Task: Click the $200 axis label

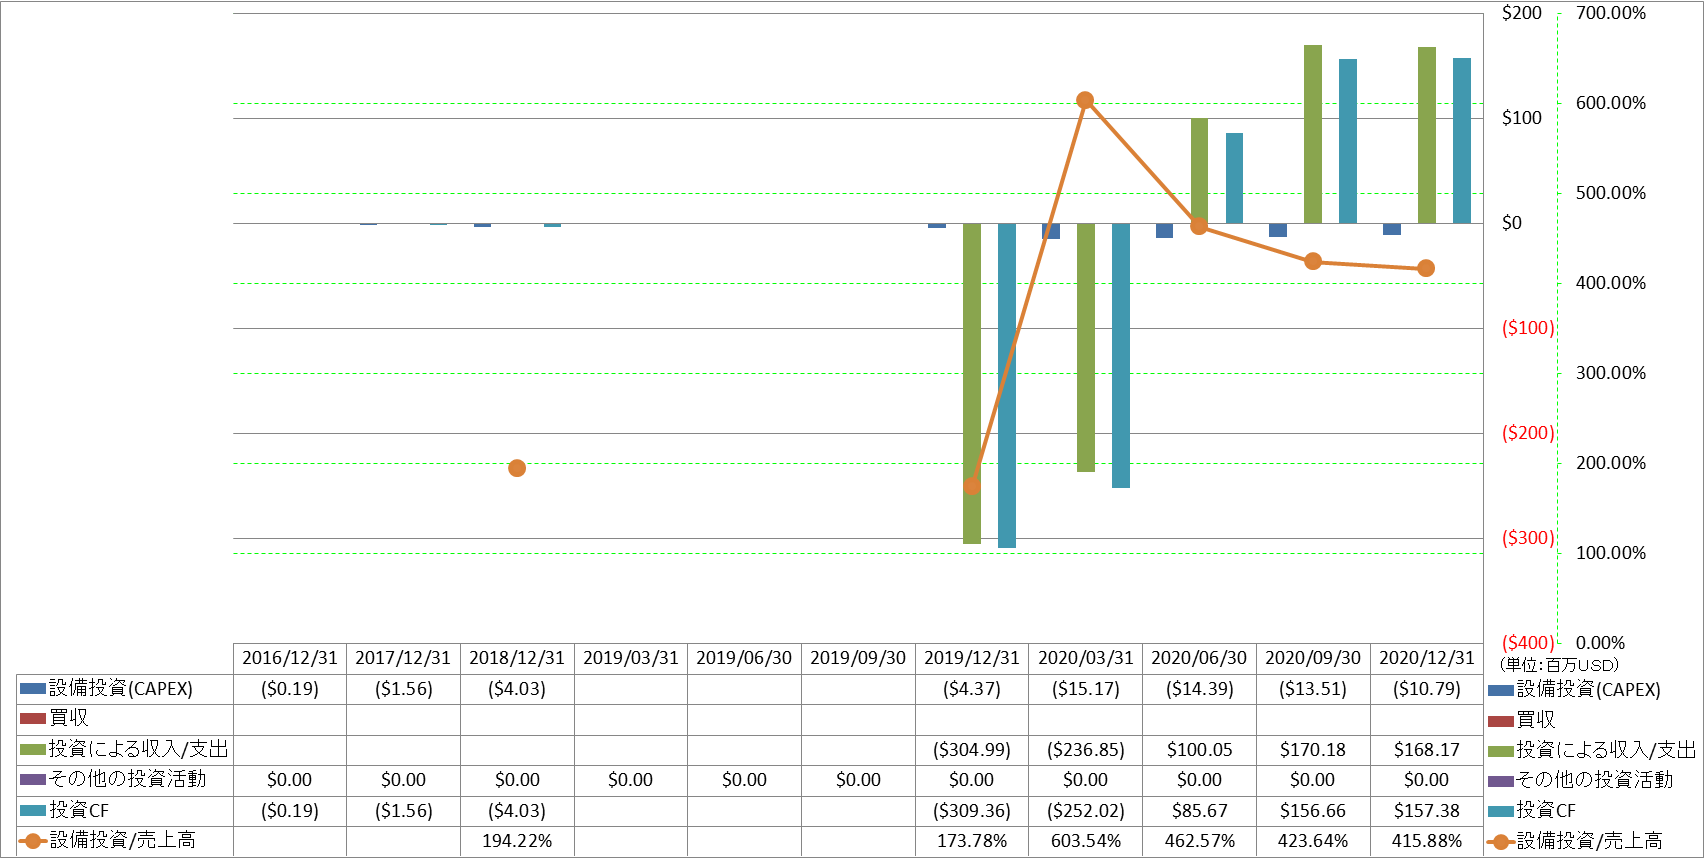Action: click(x=1522, y=13)
